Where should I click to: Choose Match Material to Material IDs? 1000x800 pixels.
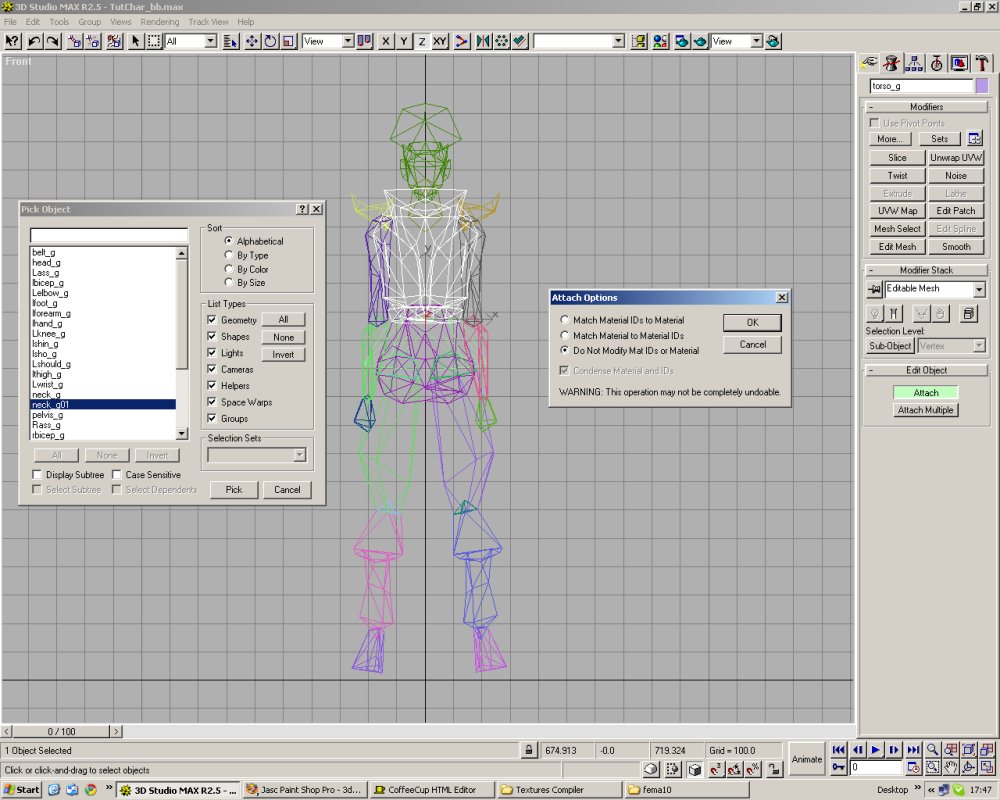[x=564, y=335]
